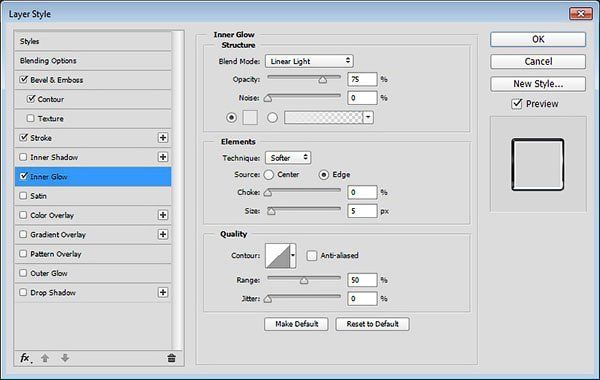Select the Bevel & Emboss row

tap(93, 80)
